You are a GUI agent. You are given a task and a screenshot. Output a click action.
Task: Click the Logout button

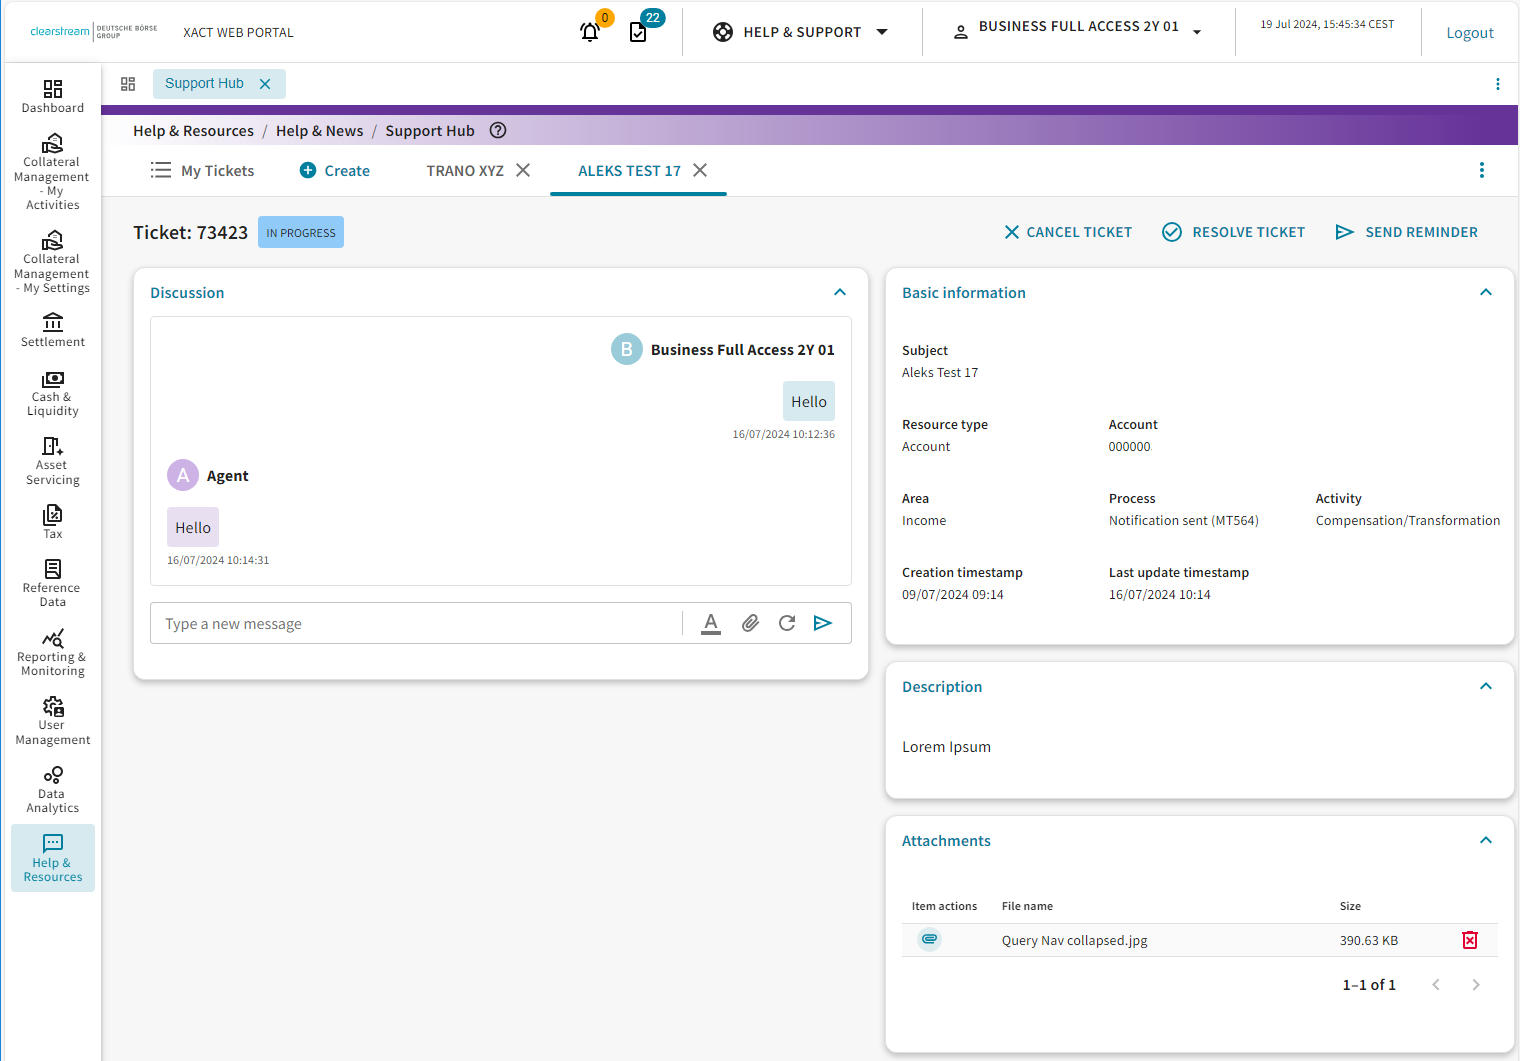coord(1469,32)
